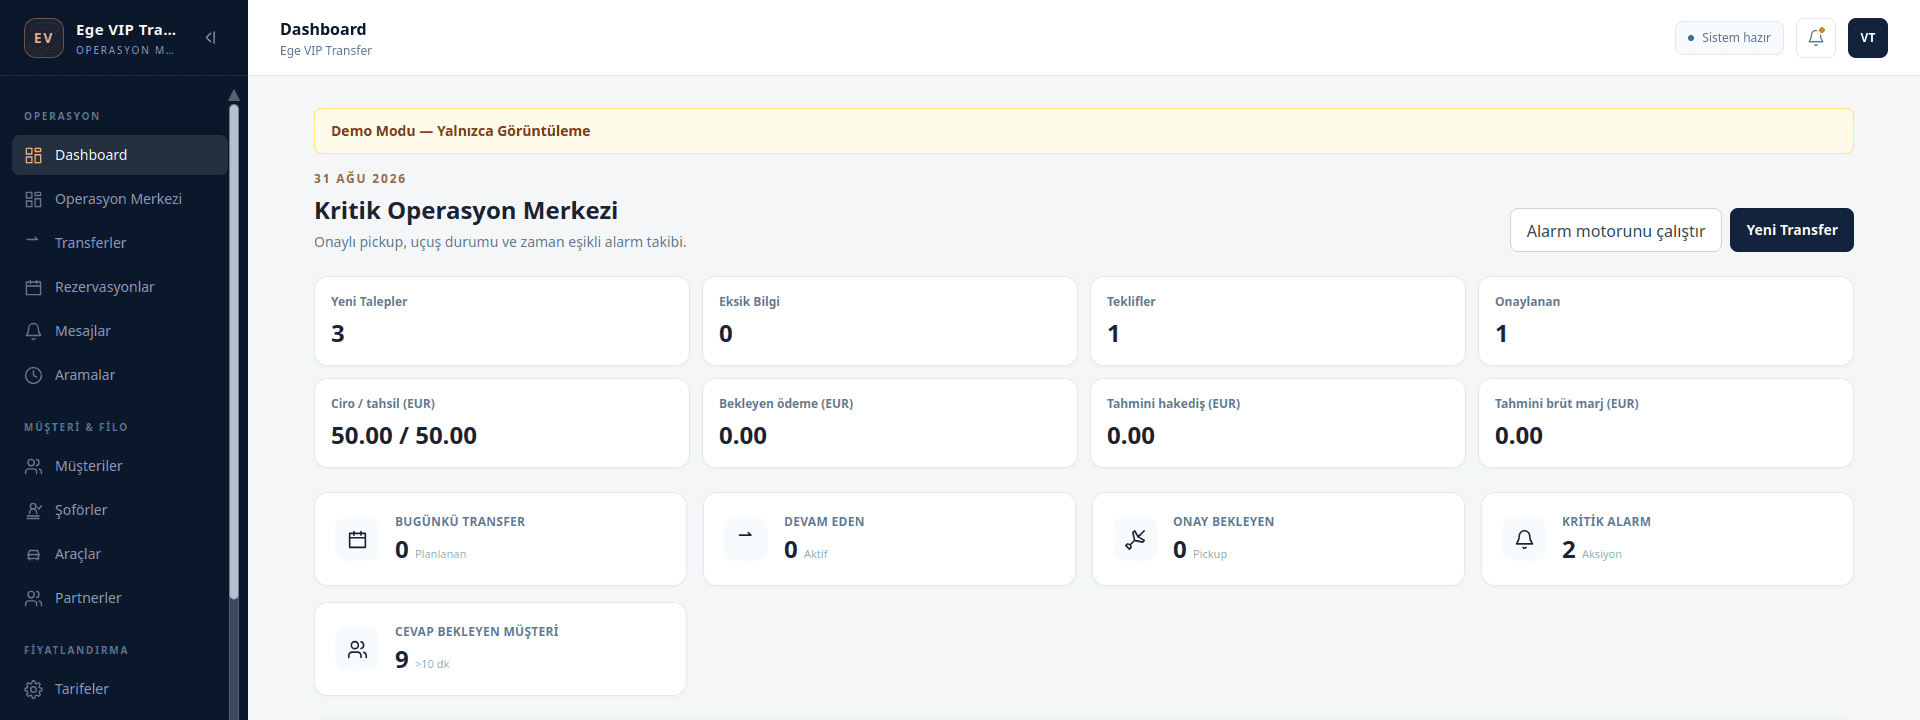Viewport: 1920px width, 720px height.
Task: Click the Bekleyen ödeme (EUR) card
Action: (890, 423)
